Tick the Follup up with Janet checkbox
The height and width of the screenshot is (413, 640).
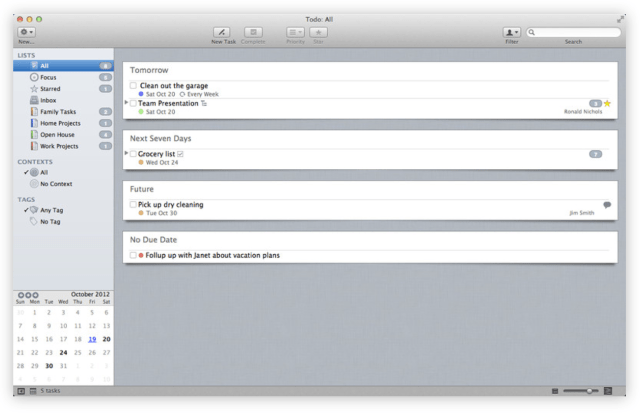click(133, 255)
